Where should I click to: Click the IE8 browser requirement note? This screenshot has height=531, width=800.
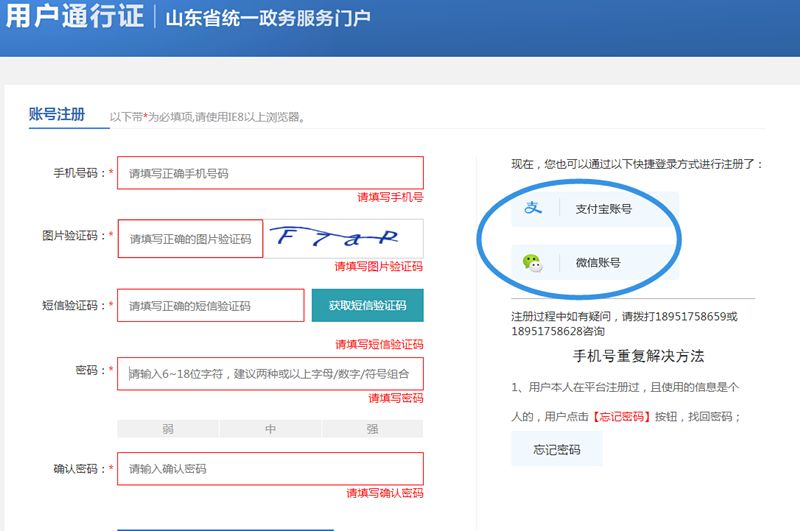pos(208,117)
